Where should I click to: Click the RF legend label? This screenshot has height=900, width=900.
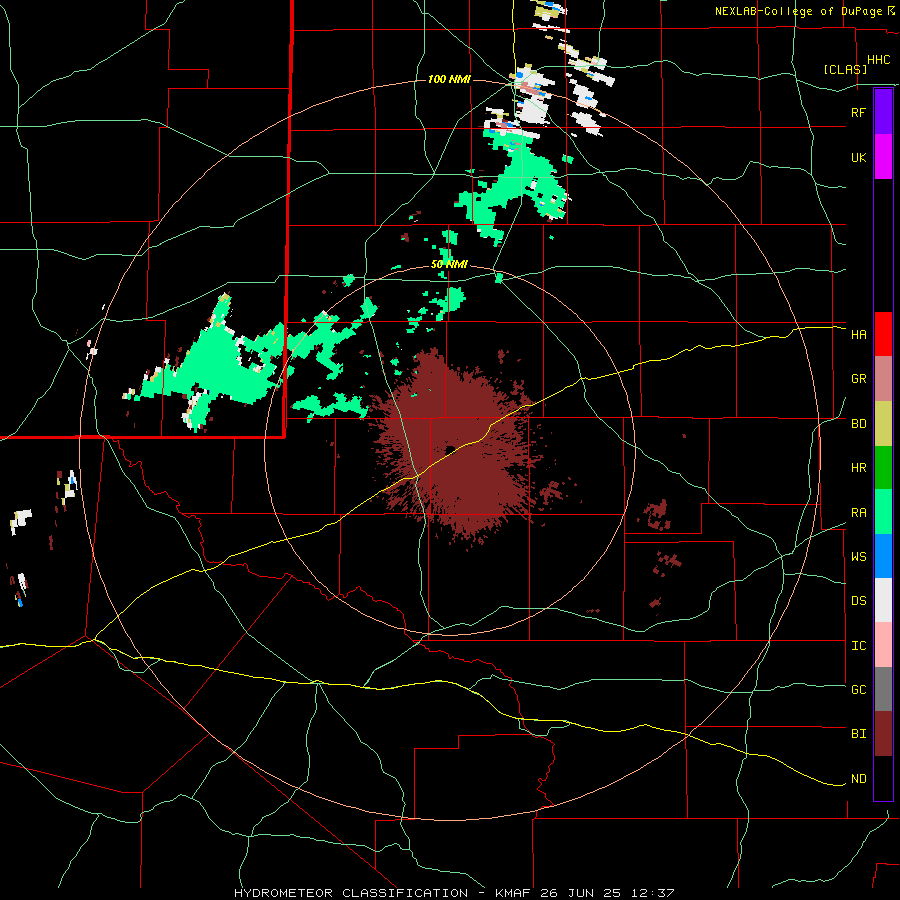[x=858, y=112]
